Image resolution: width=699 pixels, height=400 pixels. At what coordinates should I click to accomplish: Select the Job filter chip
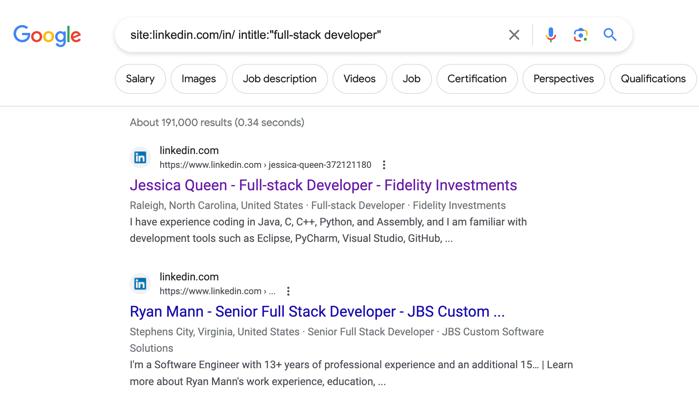tap(411, 79)
